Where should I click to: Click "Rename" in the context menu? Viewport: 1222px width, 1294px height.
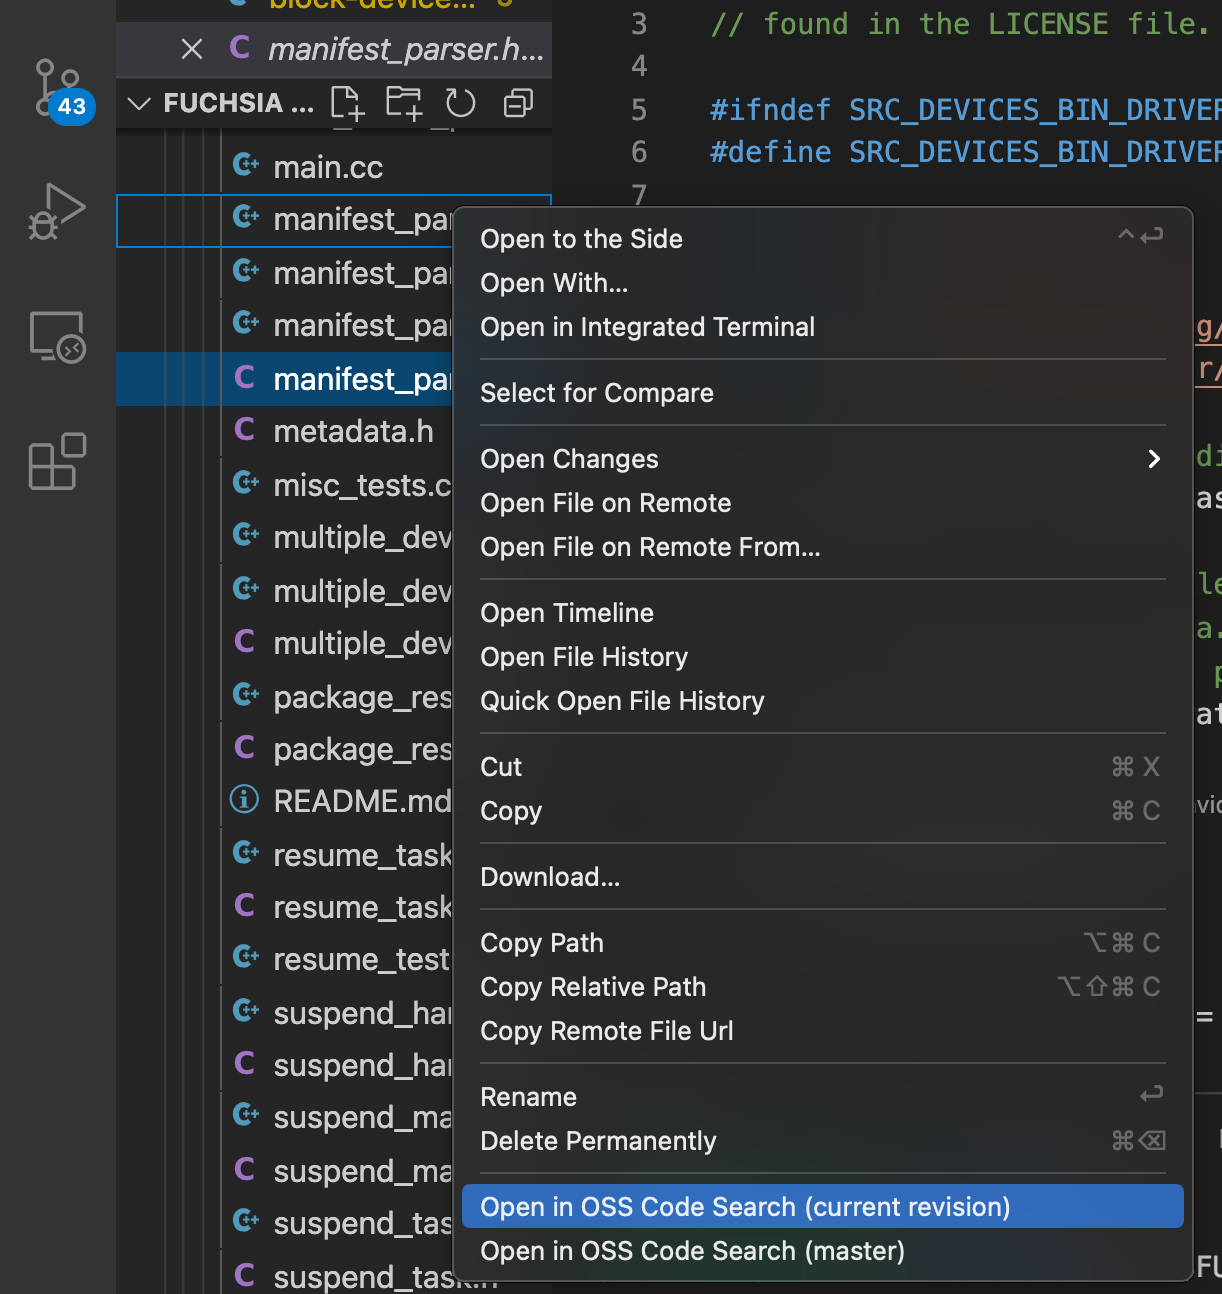[x=529, y=1096]
